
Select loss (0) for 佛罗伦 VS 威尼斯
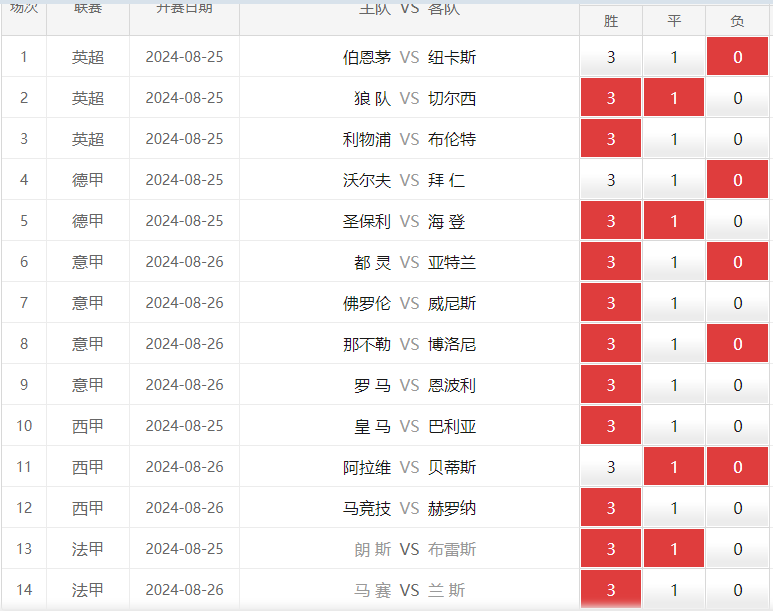(738, 302)
